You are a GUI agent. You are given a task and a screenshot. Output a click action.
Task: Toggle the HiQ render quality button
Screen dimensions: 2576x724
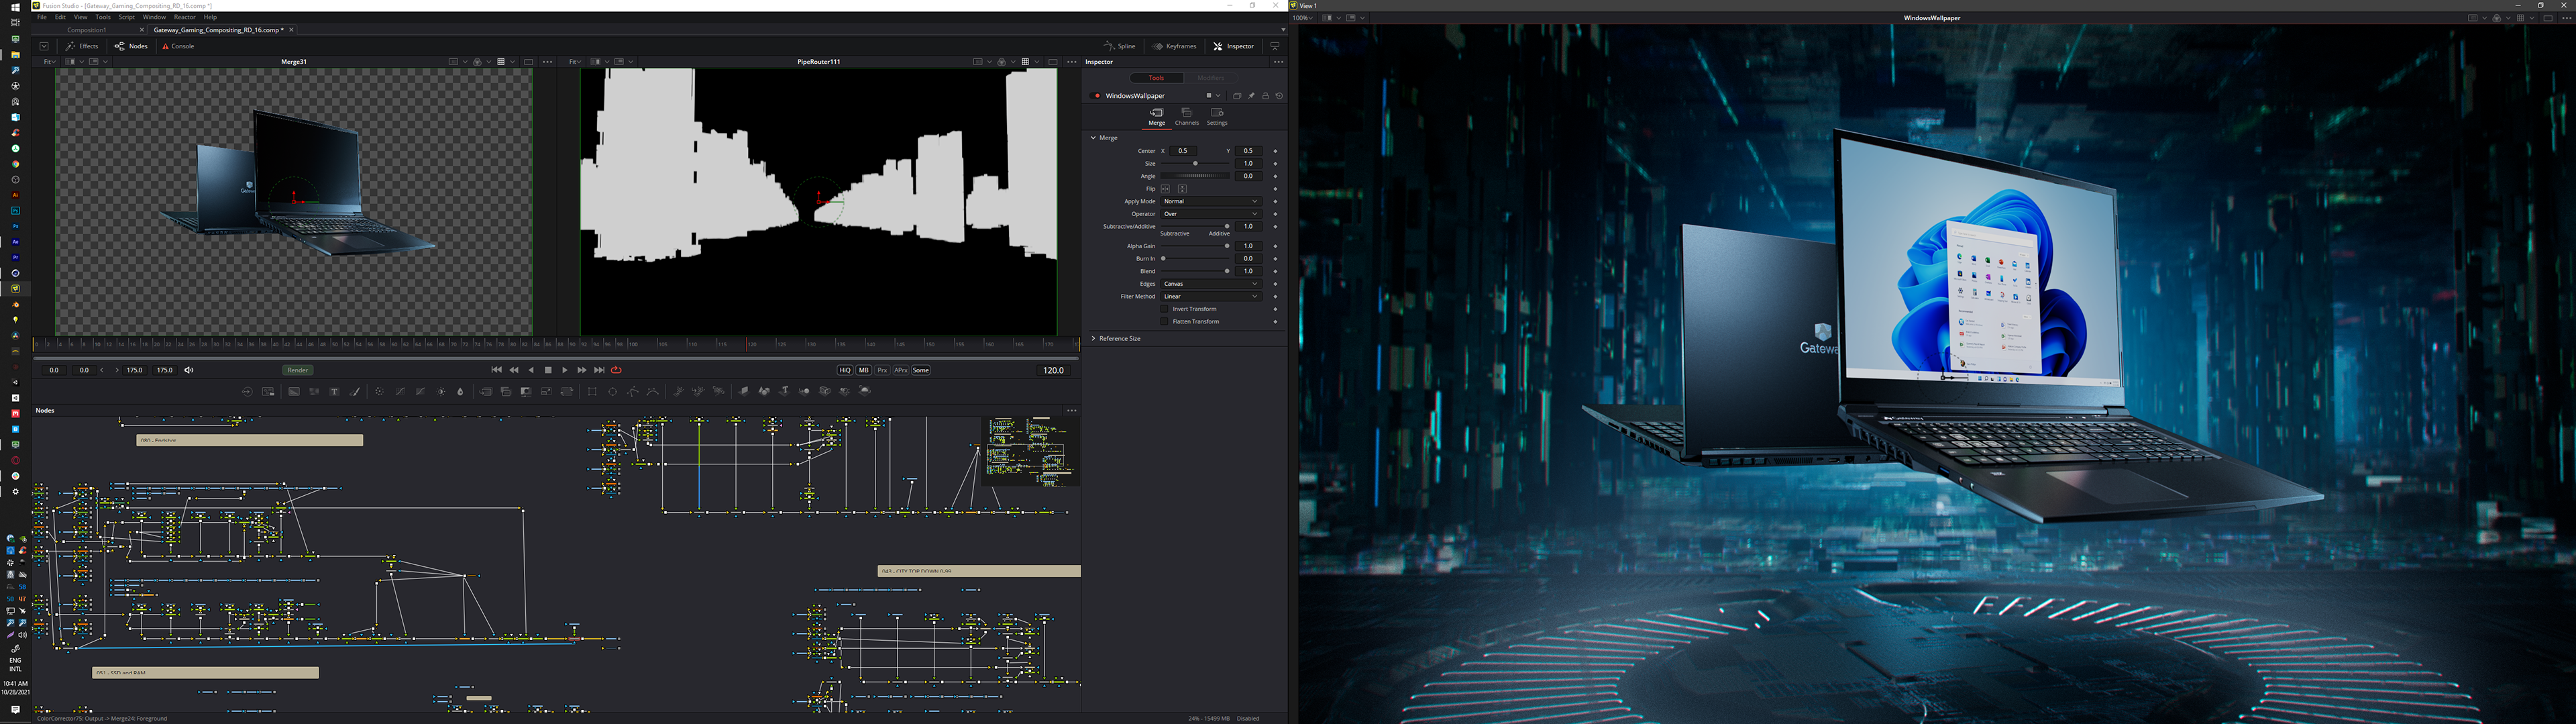[x=845, y=370]
